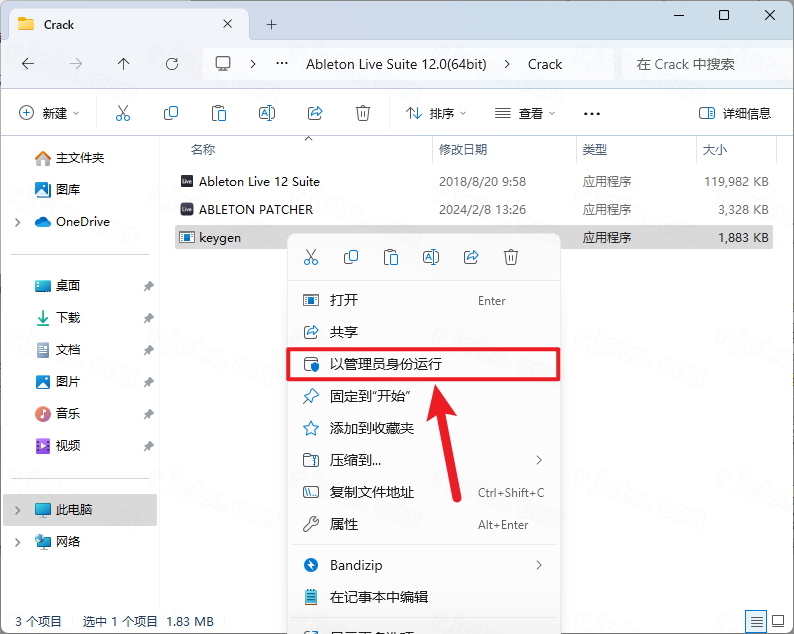Screen dimensions: 794x634
Task: Open 下载 folder in the sidebar
Action: click(68, 318)
